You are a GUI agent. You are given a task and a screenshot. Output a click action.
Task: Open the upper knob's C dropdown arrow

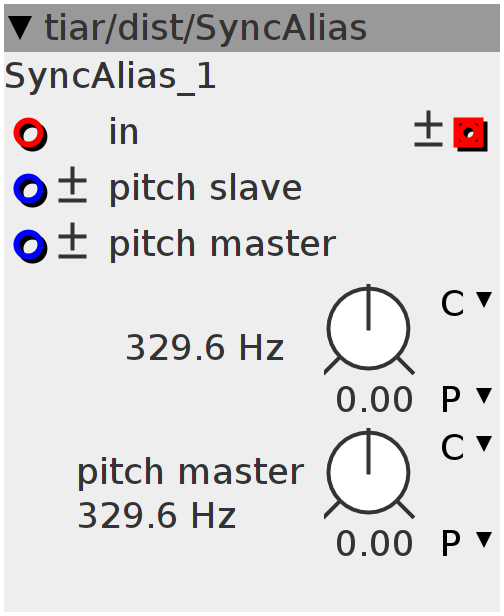484,300
